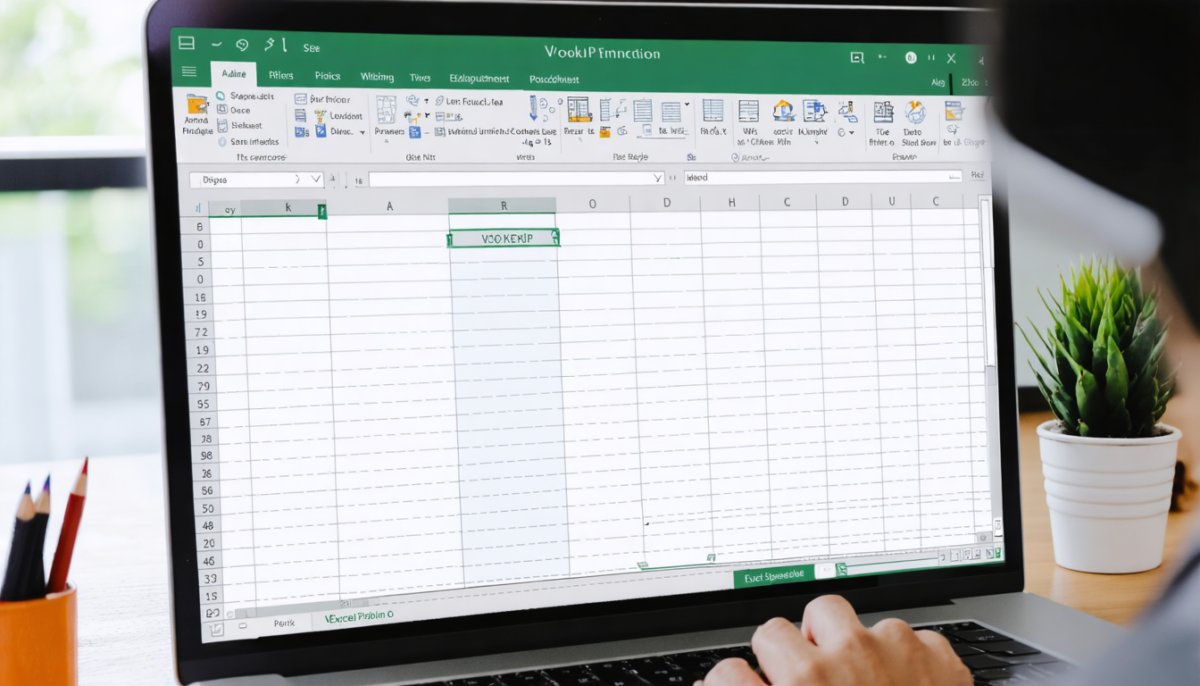Click the large orange paste folder icon
The height and width of the screenshot is (686, 1200).
click(197, 106)
